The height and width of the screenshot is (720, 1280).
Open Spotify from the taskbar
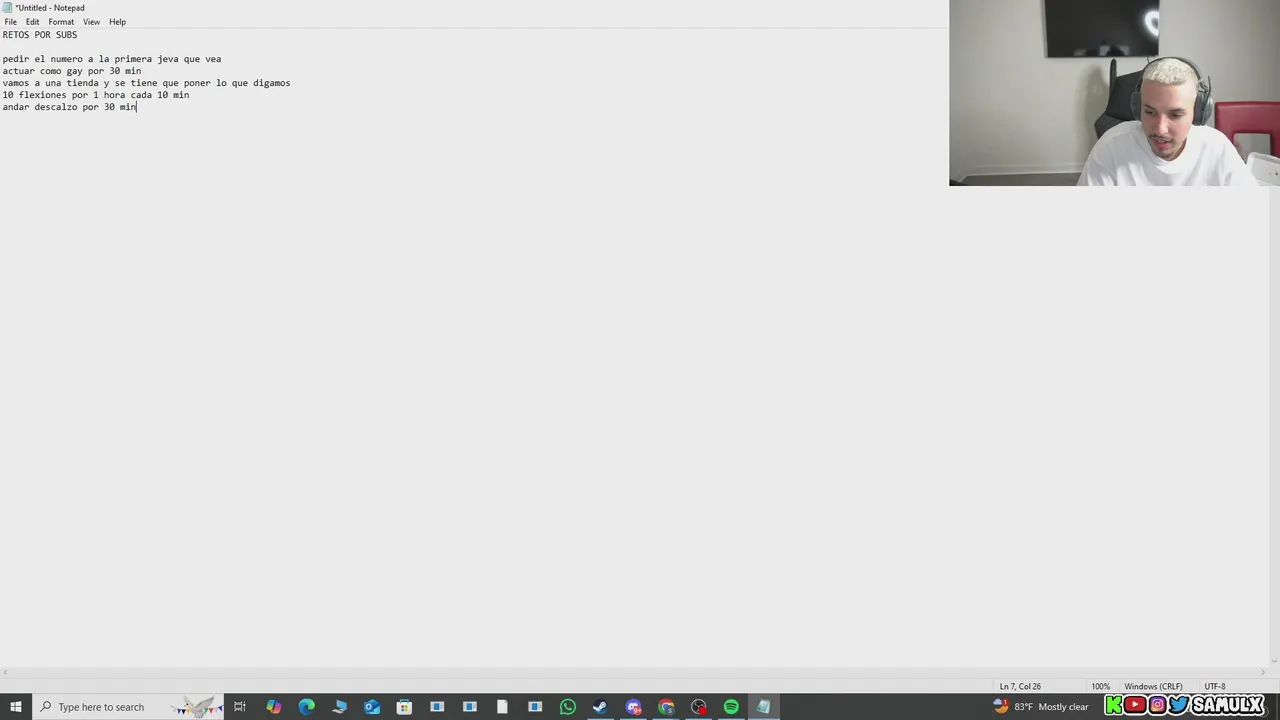731,707
